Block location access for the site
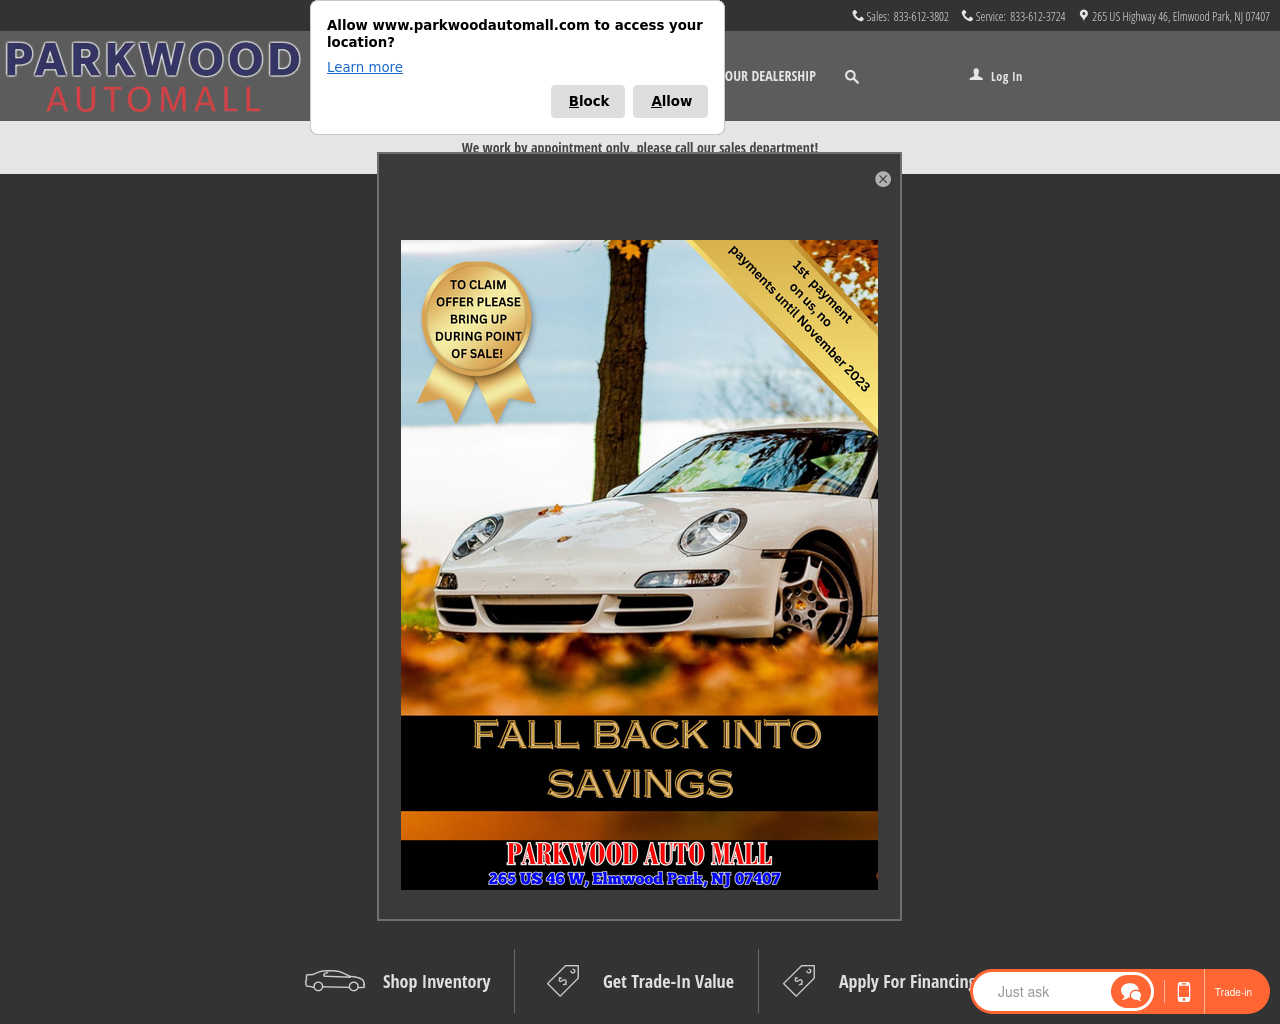Viewport: 1280px width, 1024px height. pos(588,101)
